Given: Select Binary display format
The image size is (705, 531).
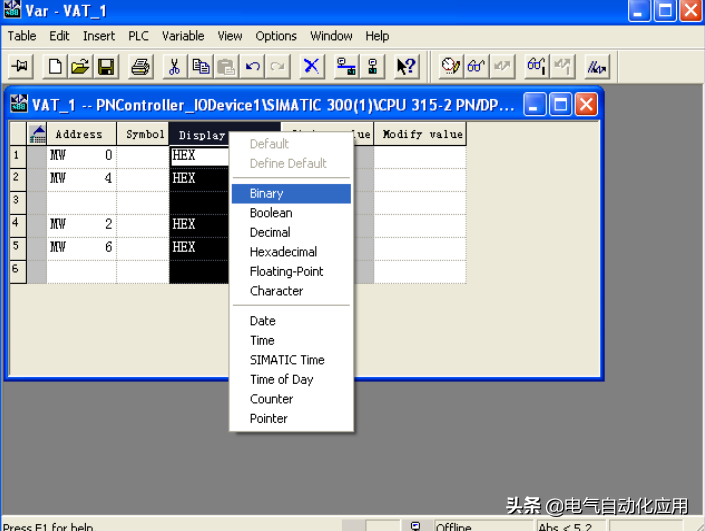Looking at the screenshot, I should click(267, 193).
